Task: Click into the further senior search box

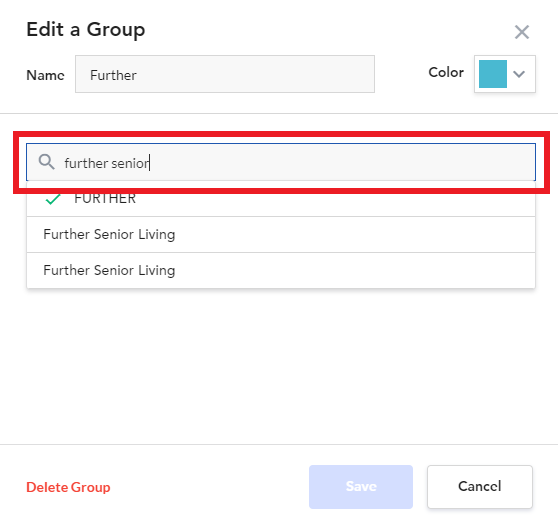Action: click(281, 162)
